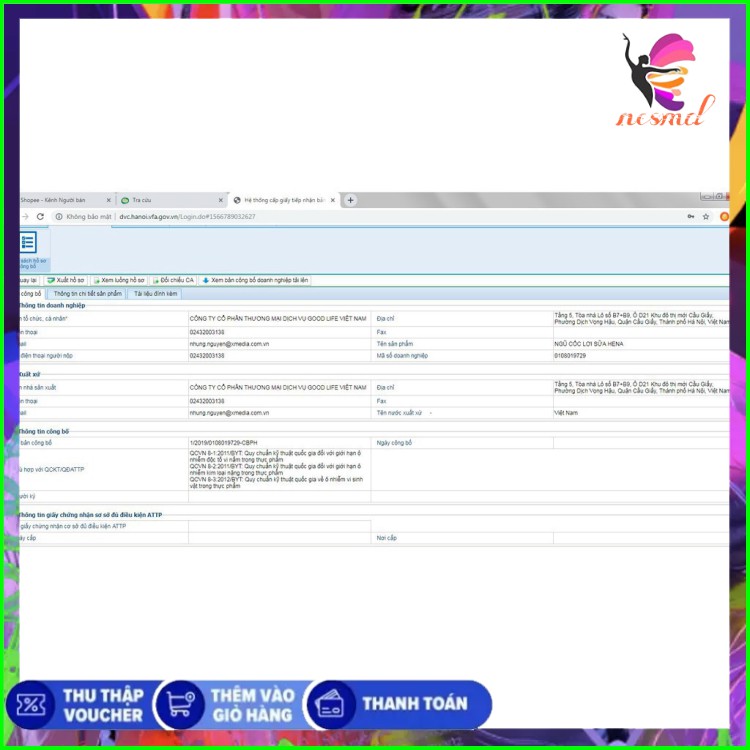Click the orange profile avatar icon
This screenshot has width=750, height=750.
tap(724, 216)
